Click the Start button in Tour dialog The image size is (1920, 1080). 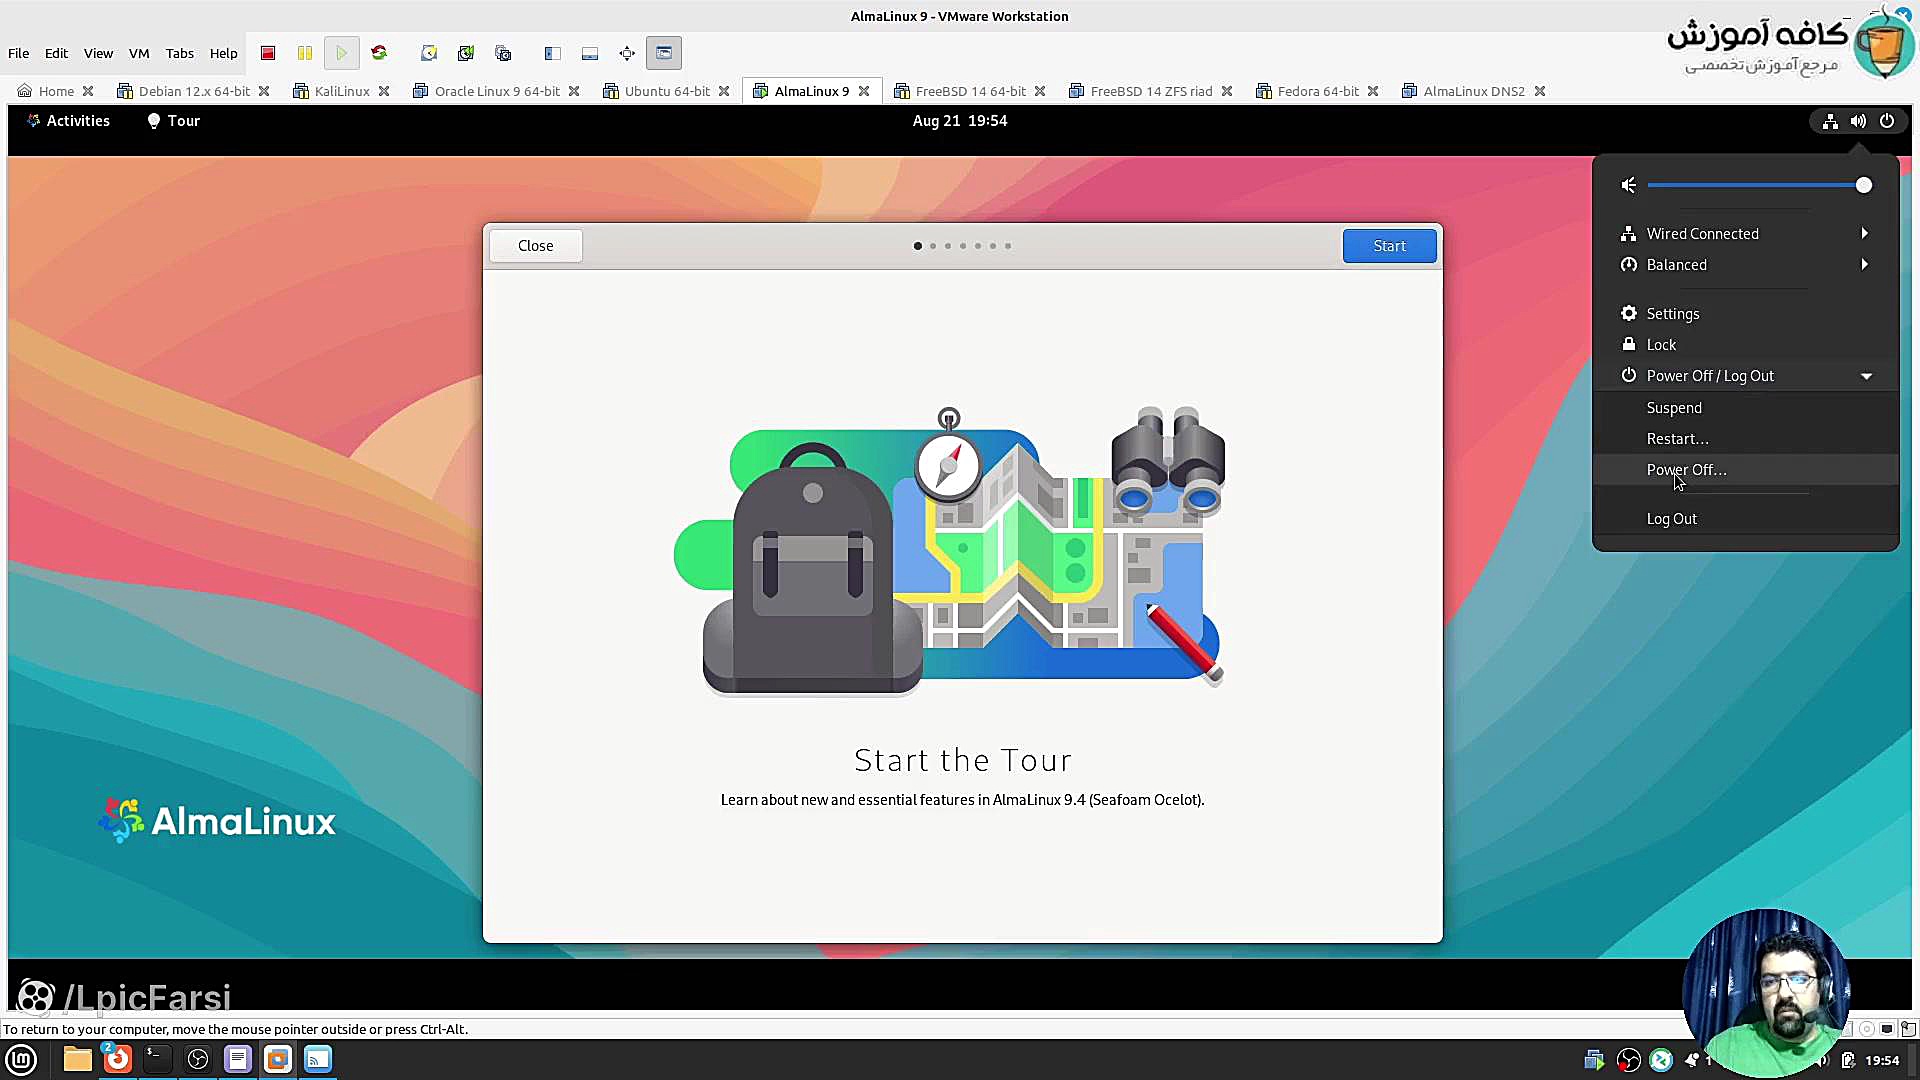tap(1389, 246)
